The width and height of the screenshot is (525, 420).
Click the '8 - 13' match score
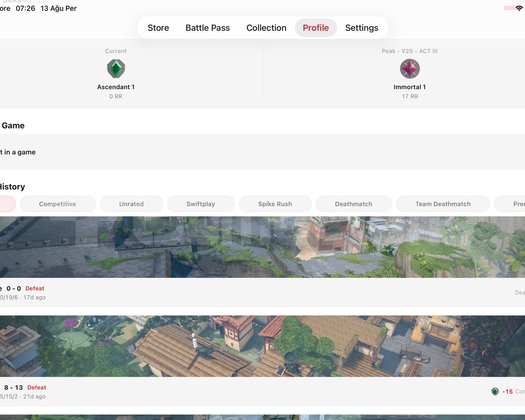click(13, 388)
